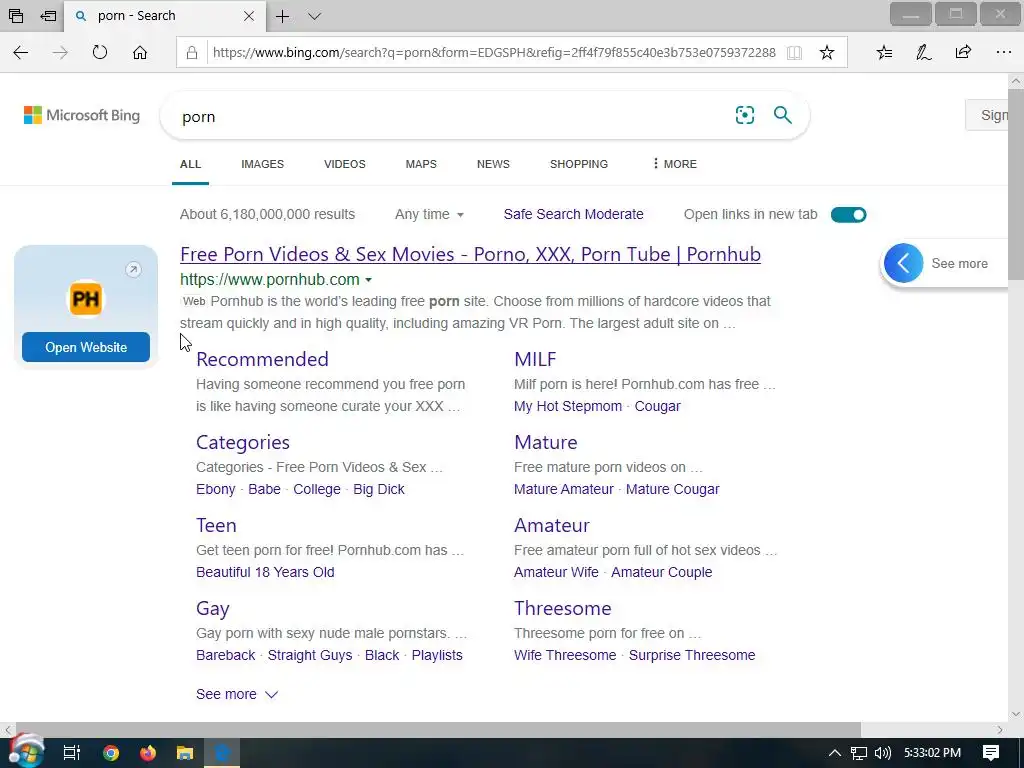Open the add notes pen tool
This screenshot has width=1024, height=768.
(x=923, y=53)
